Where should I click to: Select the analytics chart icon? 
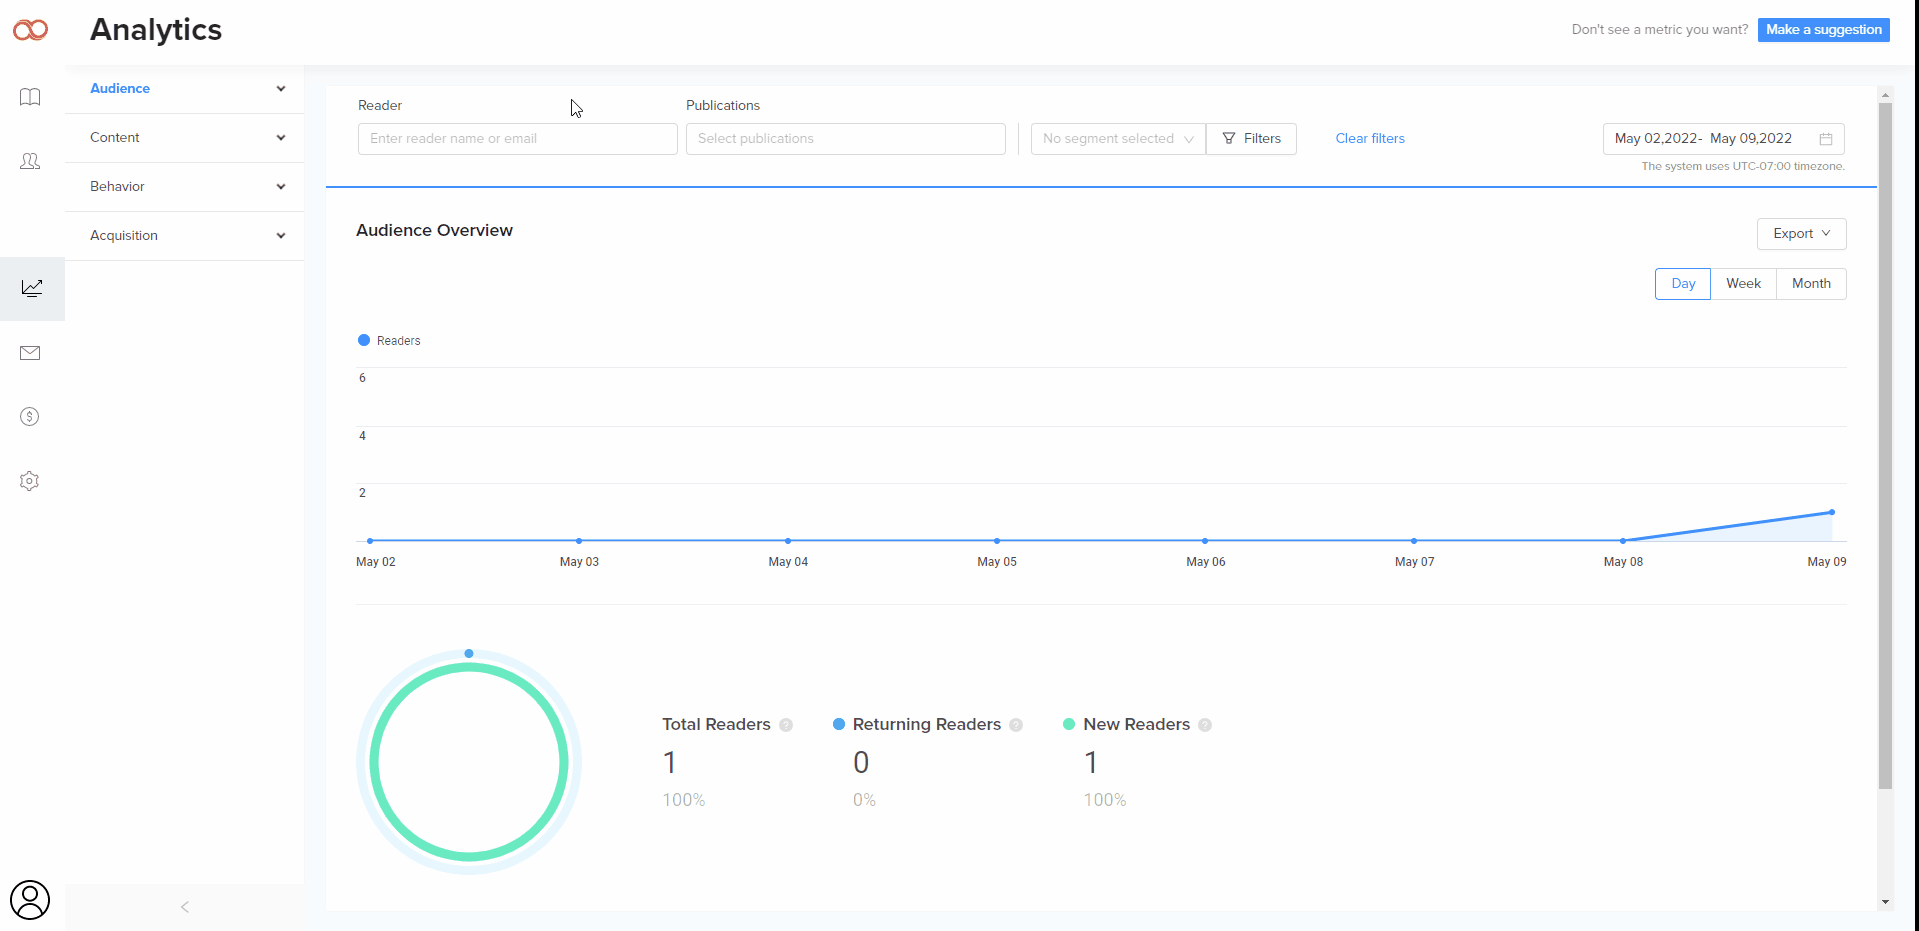click(x=32, y=288)
